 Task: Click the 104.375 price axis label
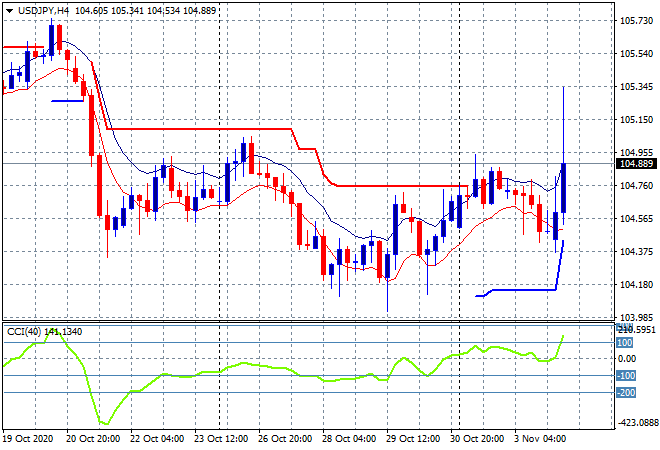[x=636, y=252]
